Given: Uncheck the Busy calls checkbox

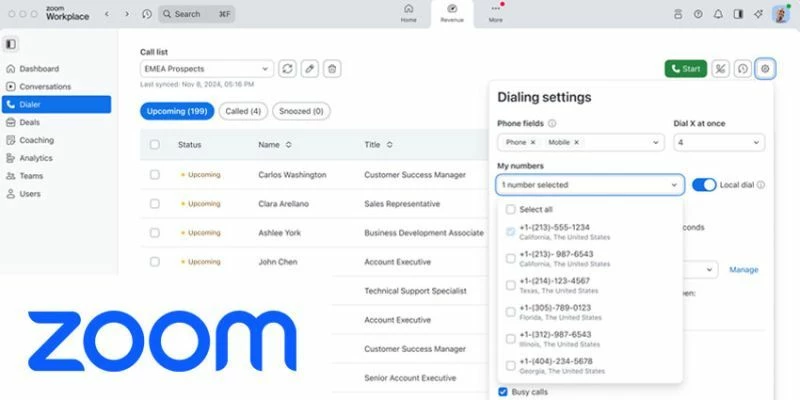Looking at the screenshot, I should pyautogui.click(x=503, y=392).
